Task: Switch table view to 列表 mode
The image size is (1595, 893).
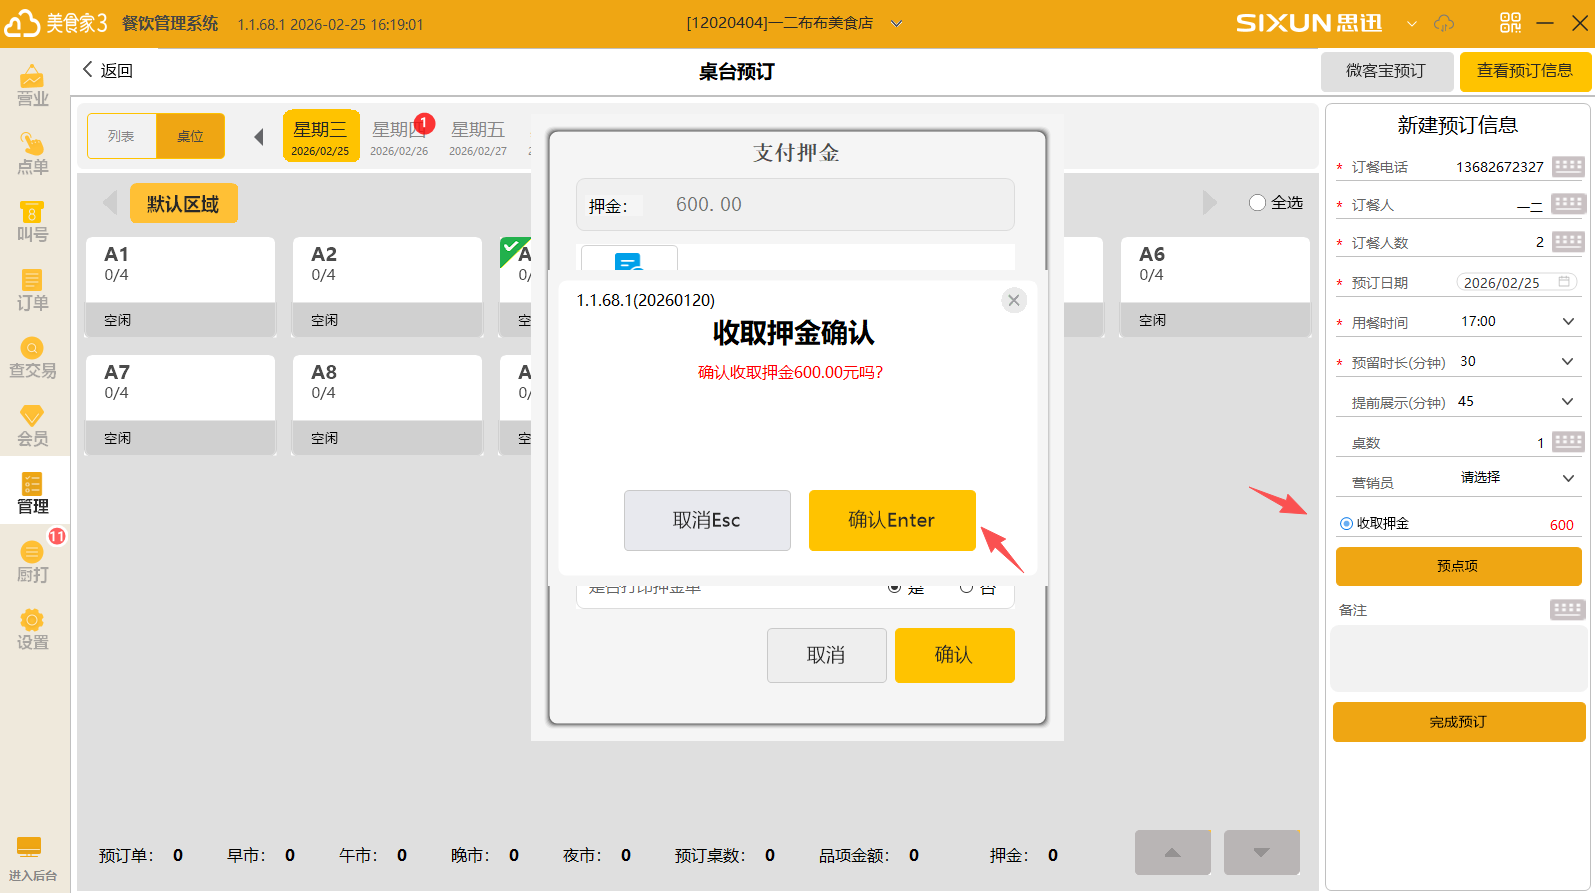Action: [122, 136]
